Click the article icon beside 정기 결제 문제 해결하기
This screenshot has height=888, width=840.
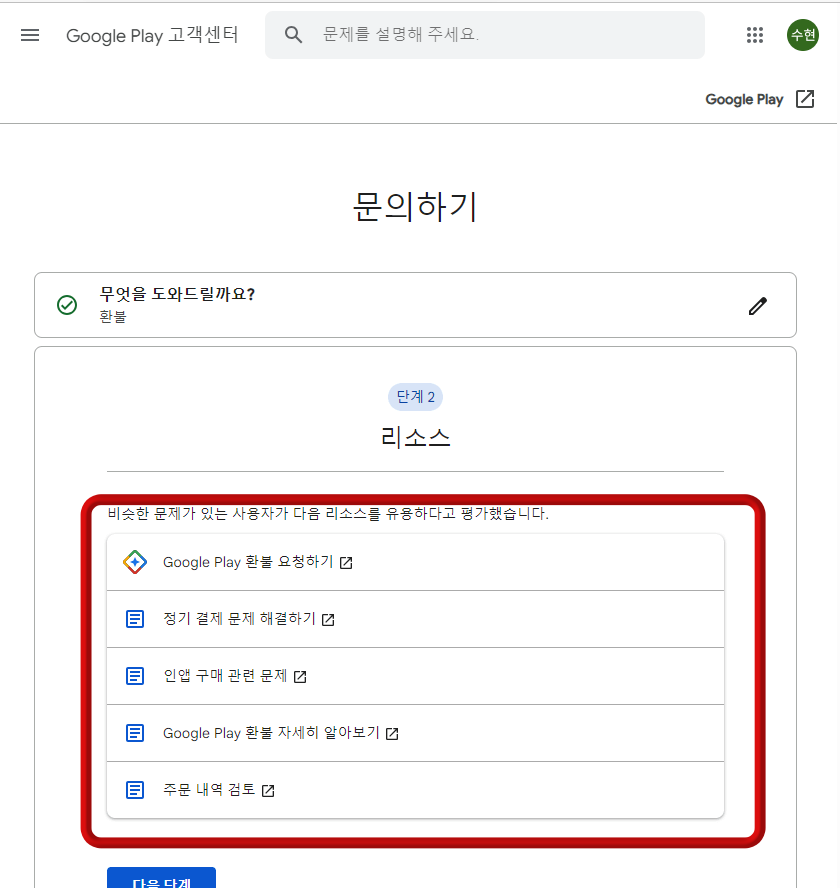pyautogui.click(x=135, y=619)
